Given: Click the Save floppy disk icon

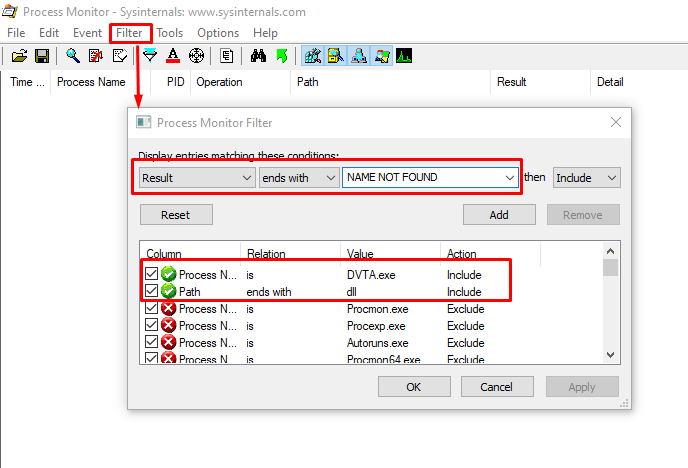Looking at the screenshot, I should coord(42,56).
